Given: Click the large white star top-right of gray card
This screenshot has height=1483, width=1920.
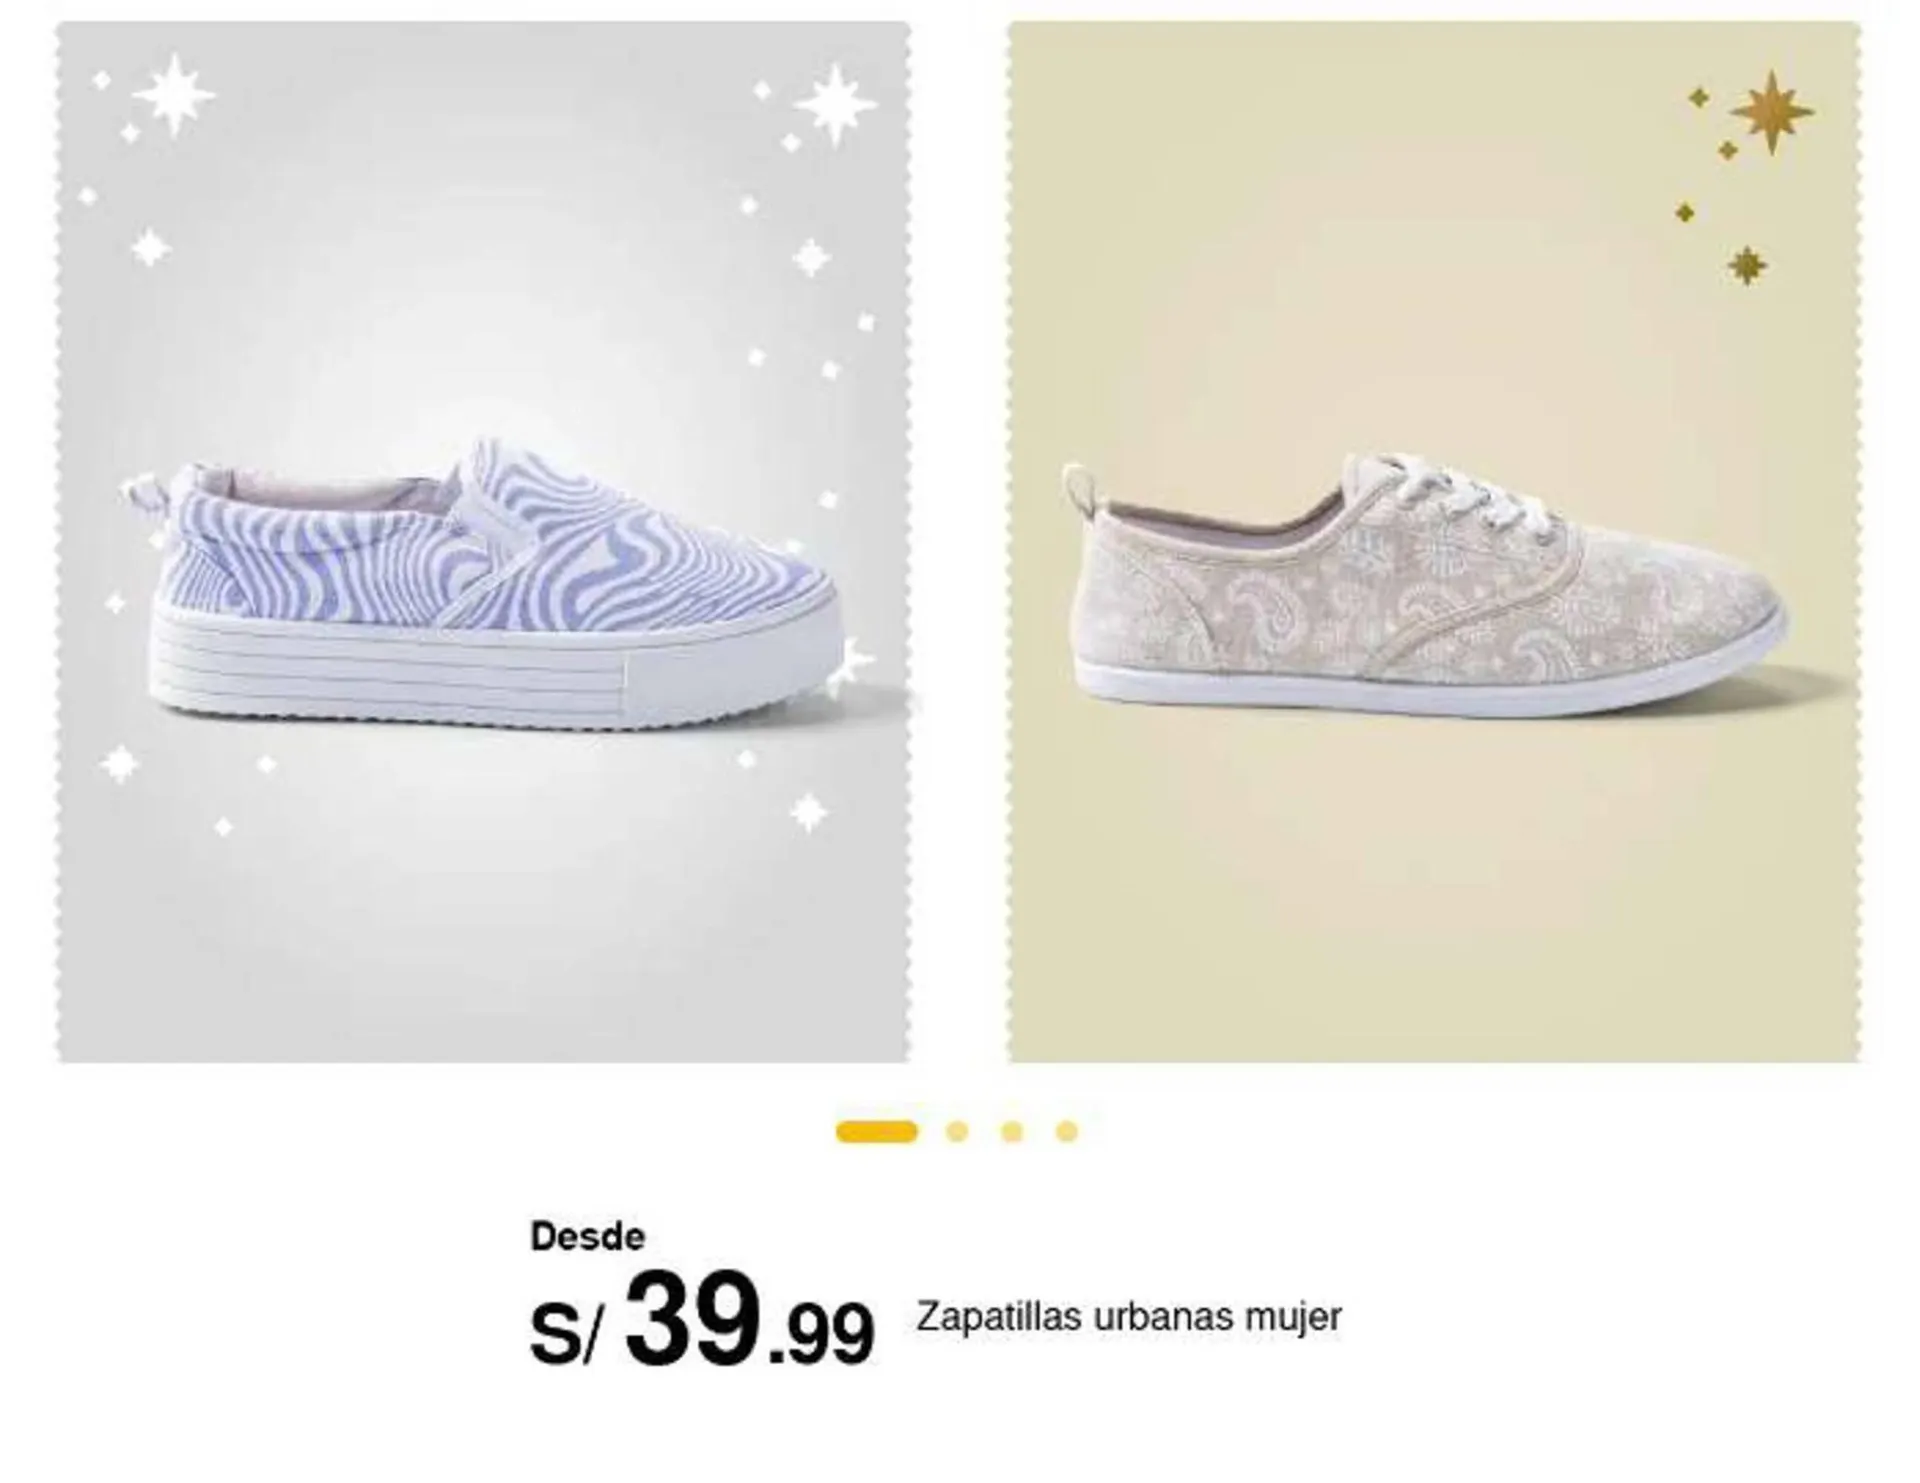Looking at the screenshot, I should pyautogui.click(x=833, y=104).
